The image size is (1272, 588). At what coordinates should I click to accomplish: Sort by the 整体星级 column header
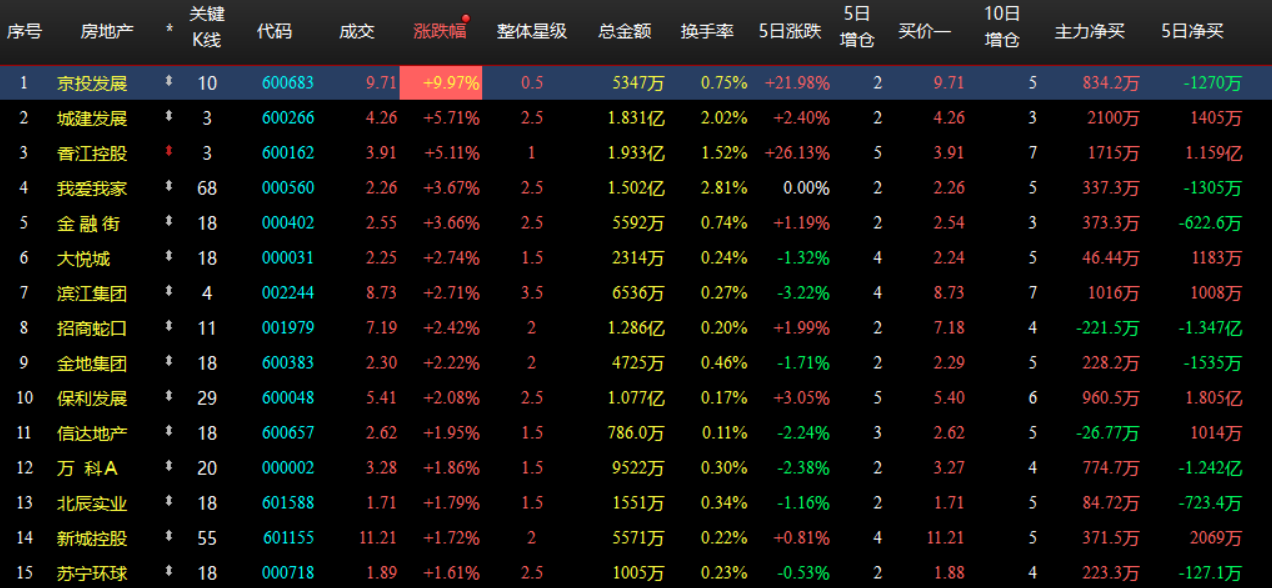(532, 31)
